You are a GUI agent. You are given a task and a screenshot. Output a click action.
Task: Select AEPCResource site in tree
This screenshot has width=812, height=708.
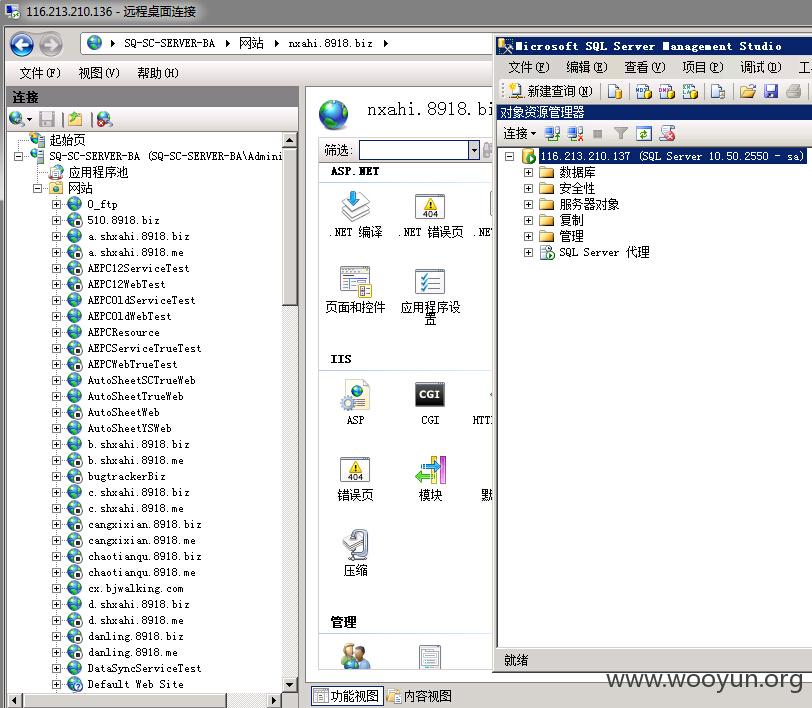point(123,332)
